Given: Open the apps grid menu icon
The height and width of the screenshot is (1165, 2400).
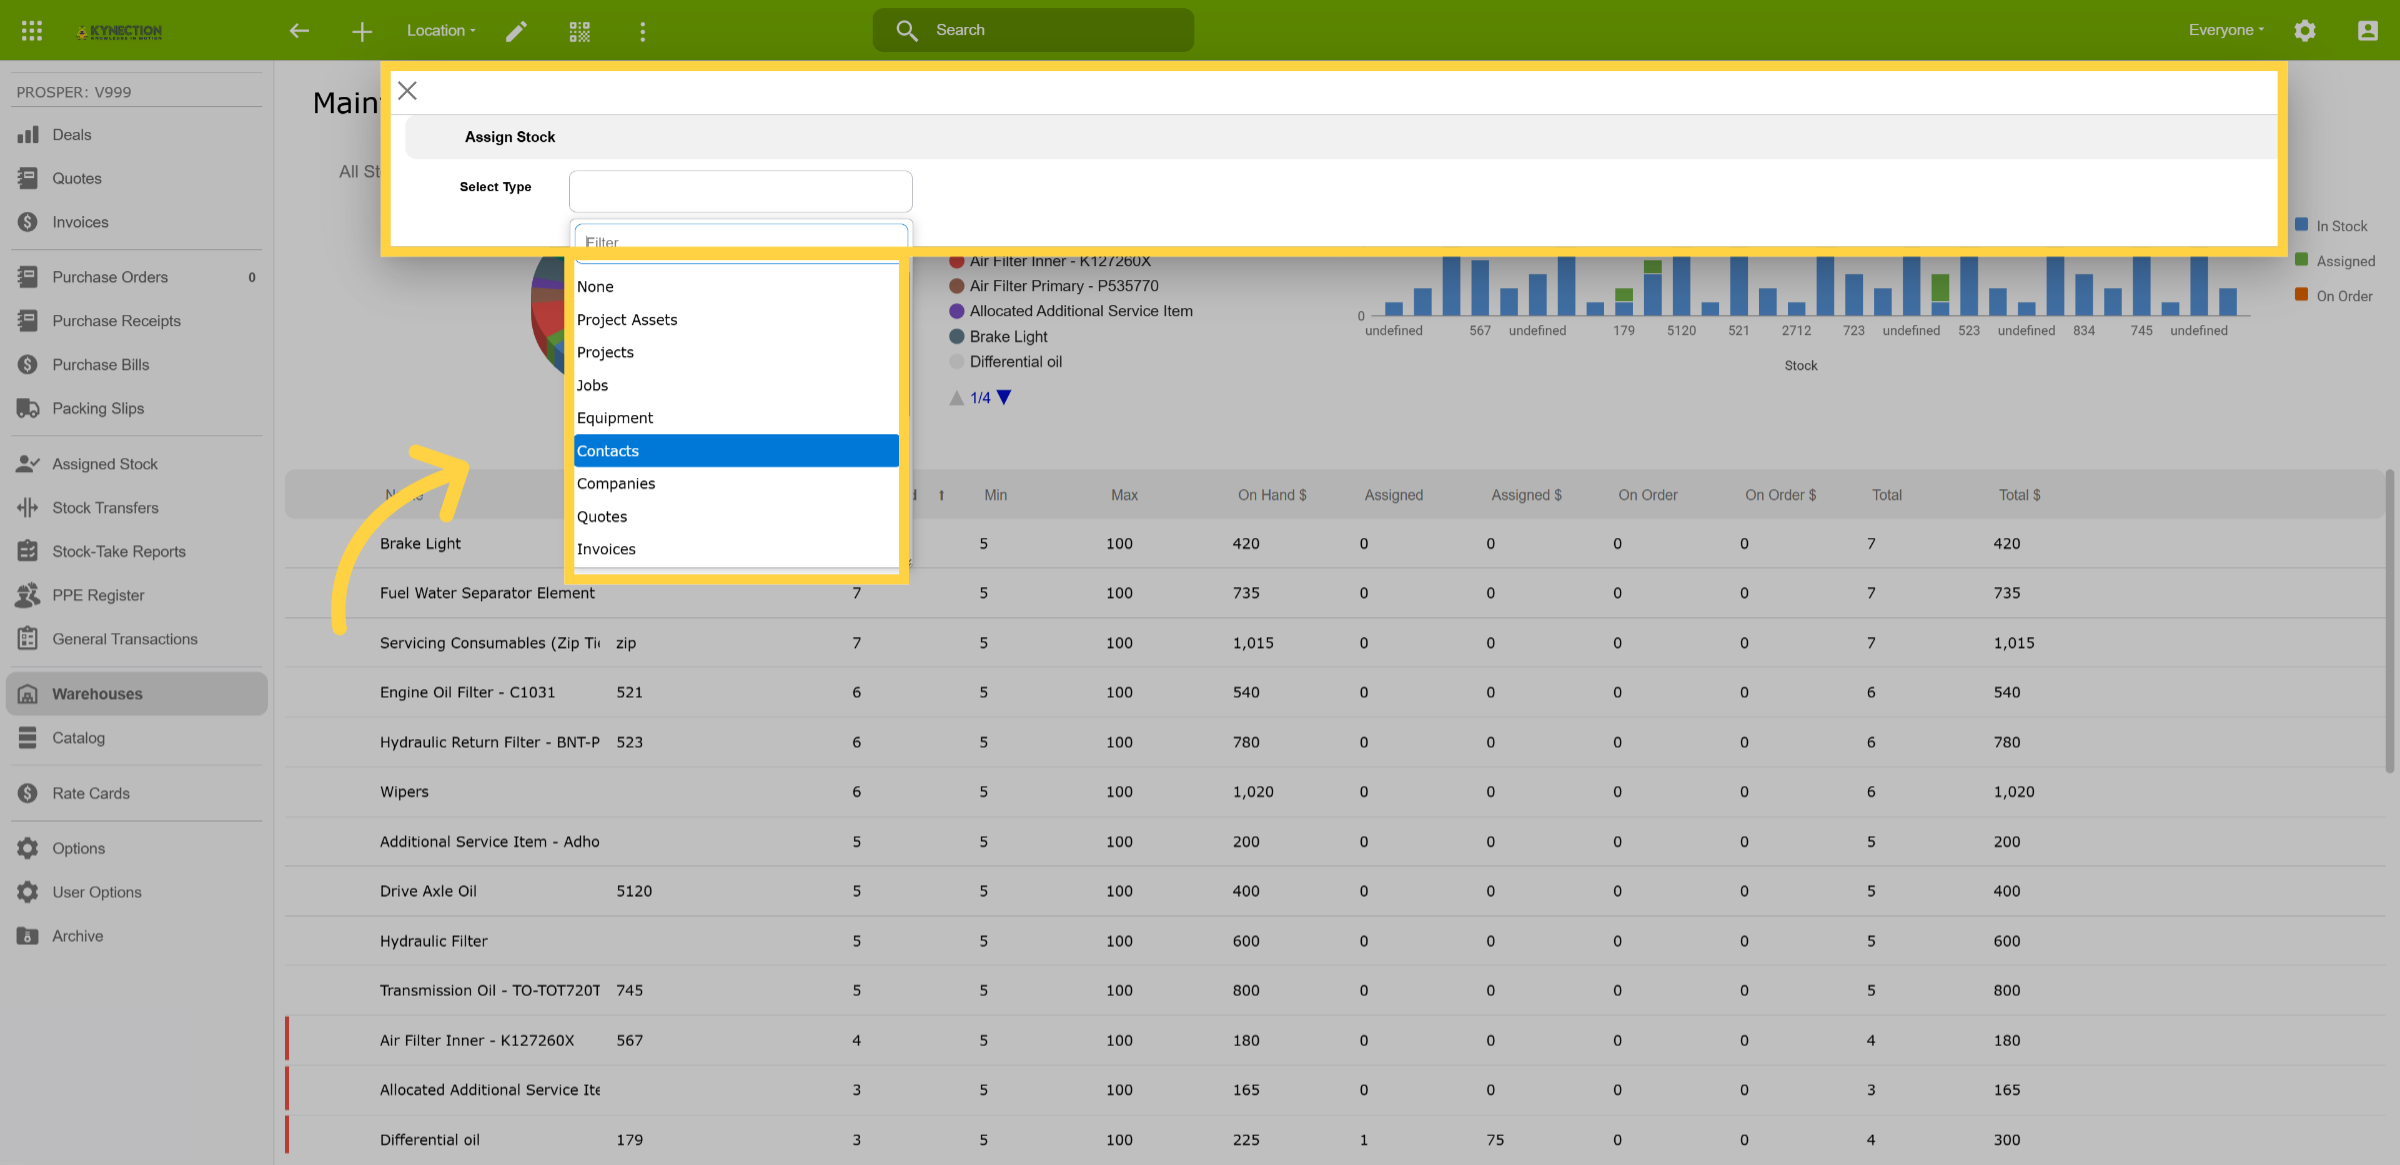Looking at the screenshot, I should 31,30.
